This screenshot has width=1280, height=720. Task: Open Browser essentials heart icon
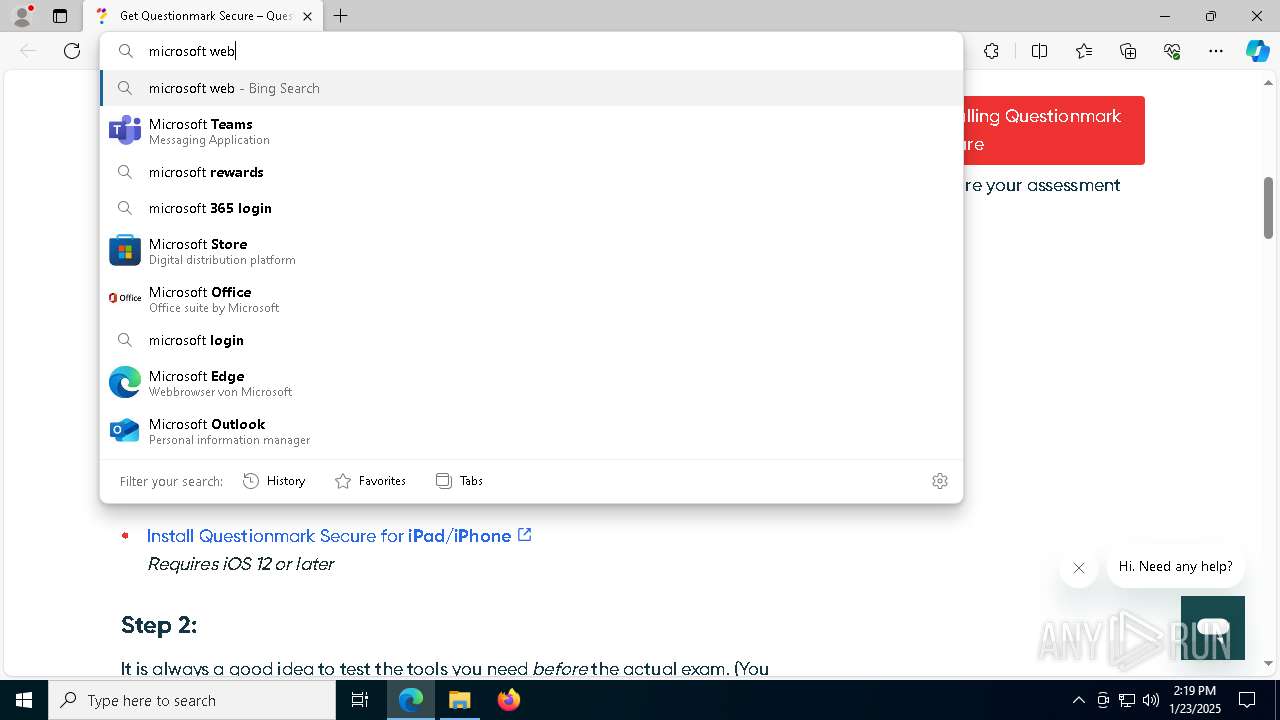point(1172,51)
